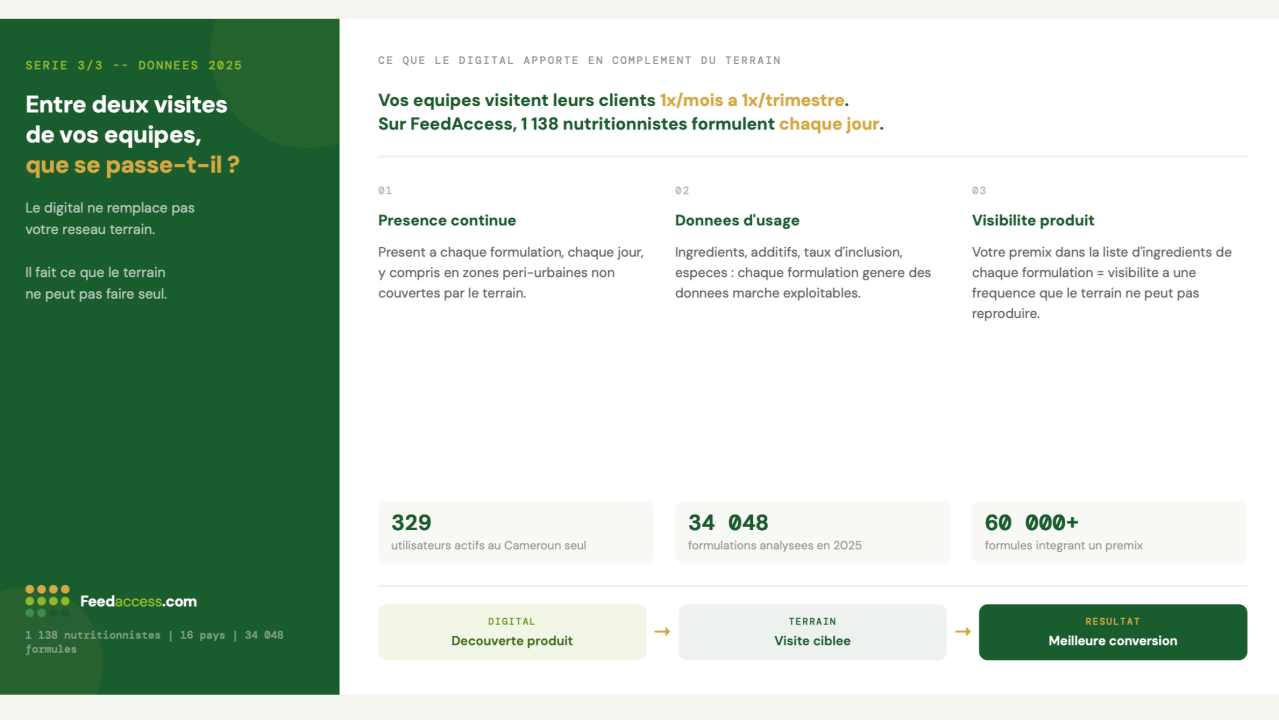1279x720 pixels.
Task: Select the heading Presence continue
Action: pyautogui.click(x=447, y=220)
